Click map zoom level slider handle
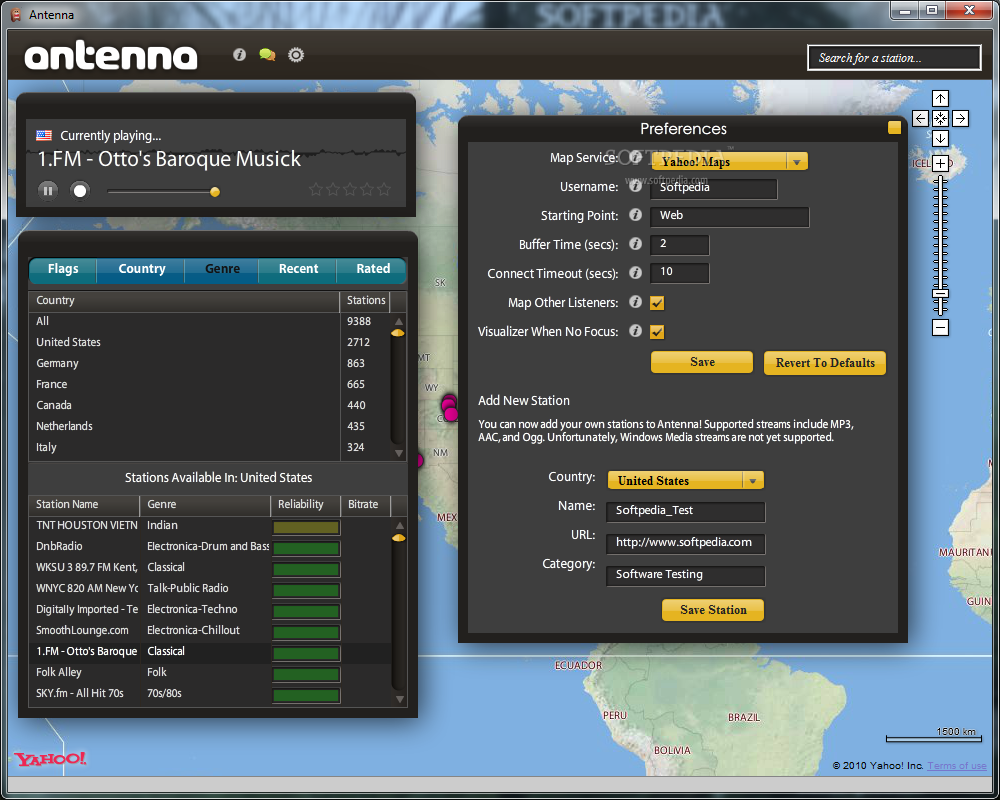The height and width of the screenshot is (800, 1000). pos(940,294)
